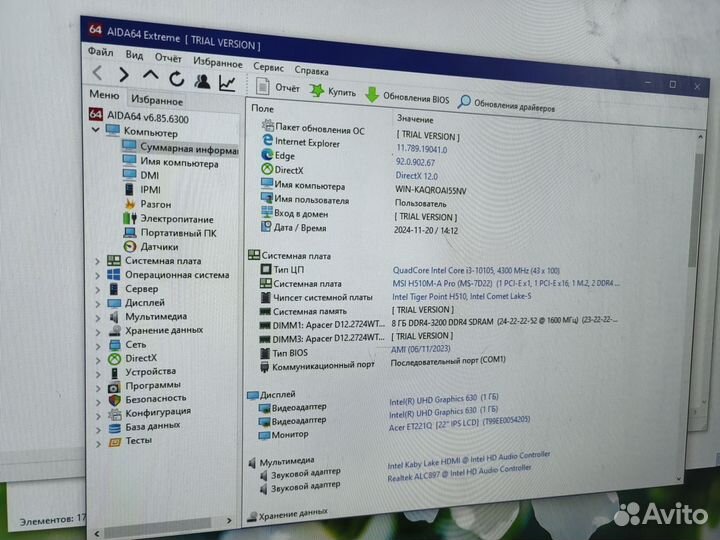Expand the Системная плата tree node
This screenshot has width=720, height=540.
pos(97,261)
